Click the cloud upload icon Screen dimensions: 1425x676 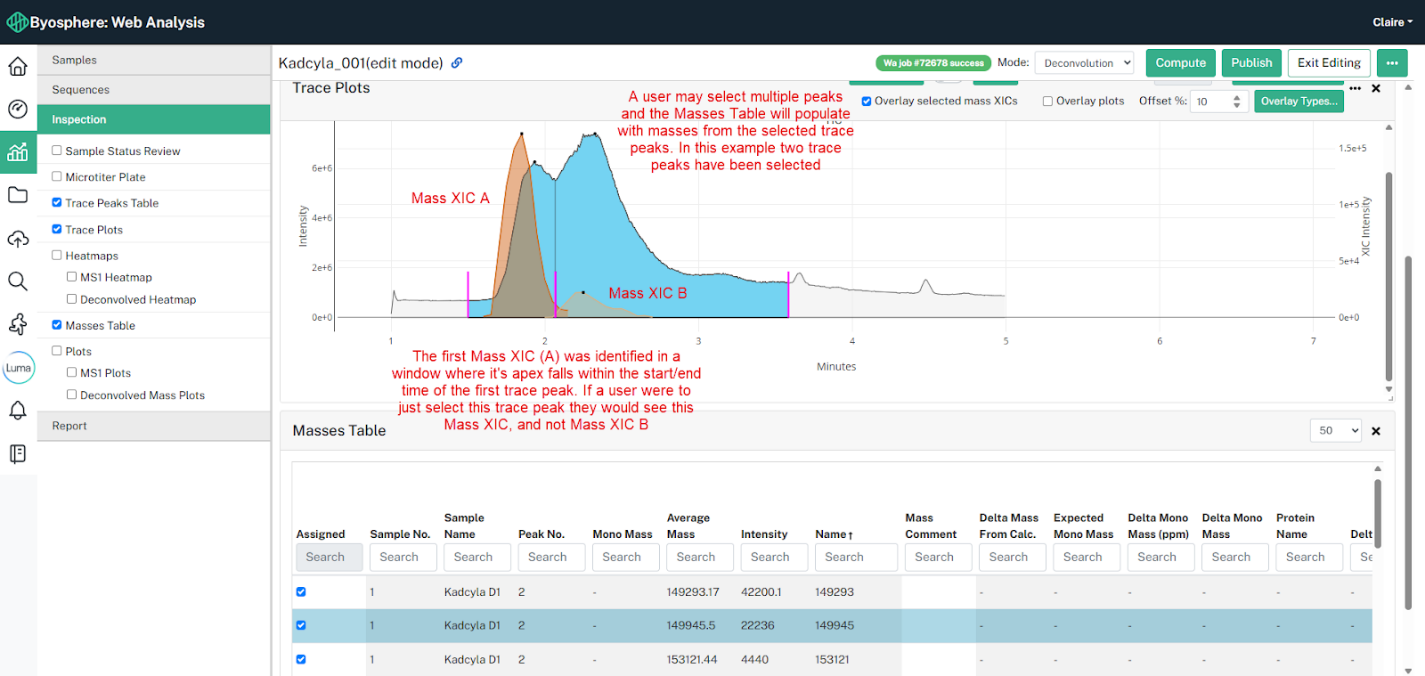point(18,239)
